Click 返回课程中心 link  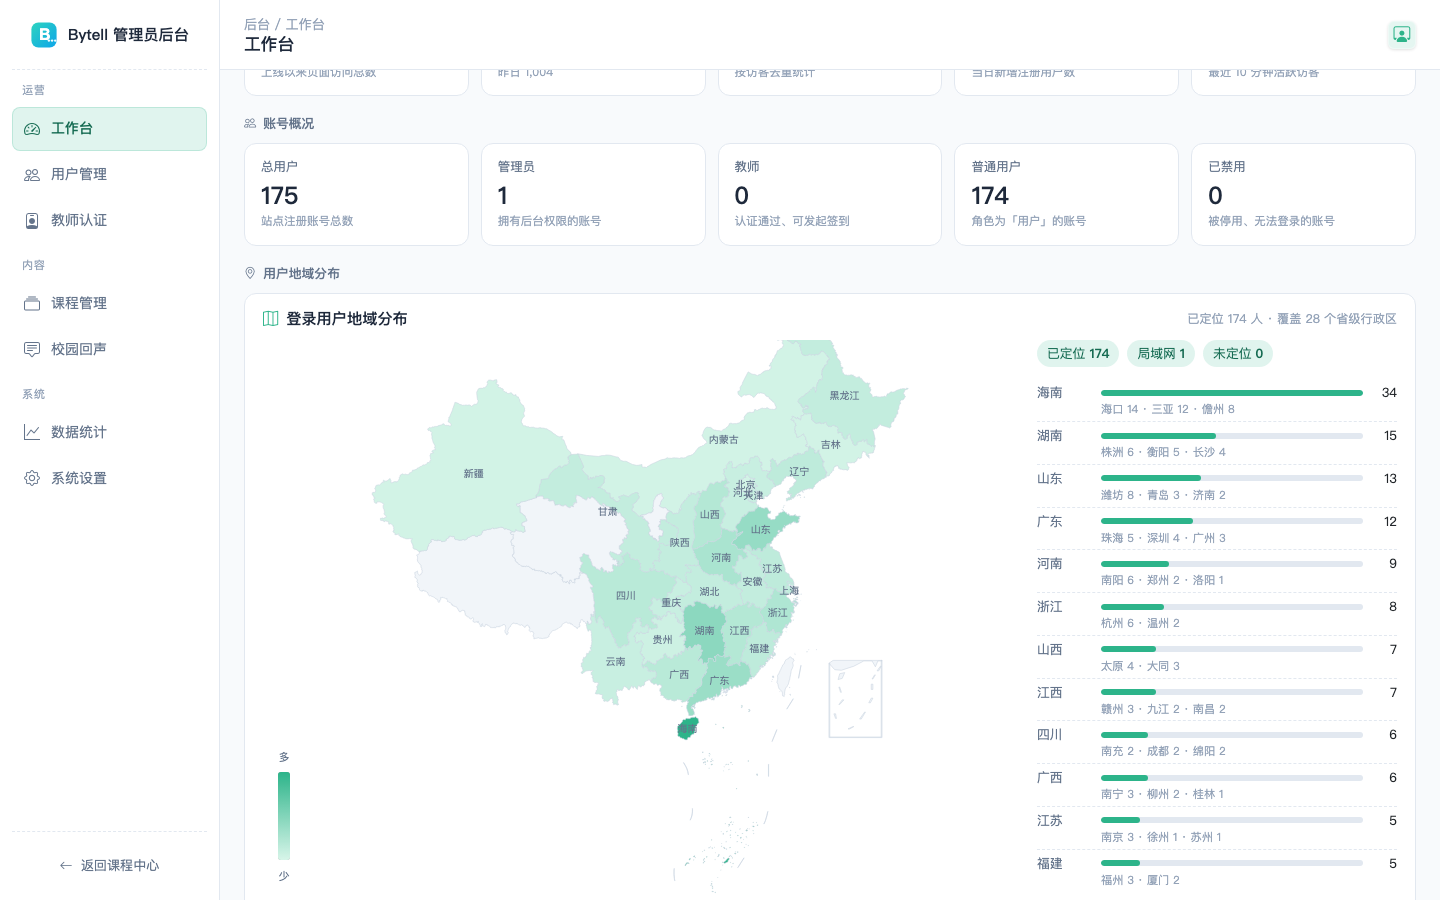(110, 866)
